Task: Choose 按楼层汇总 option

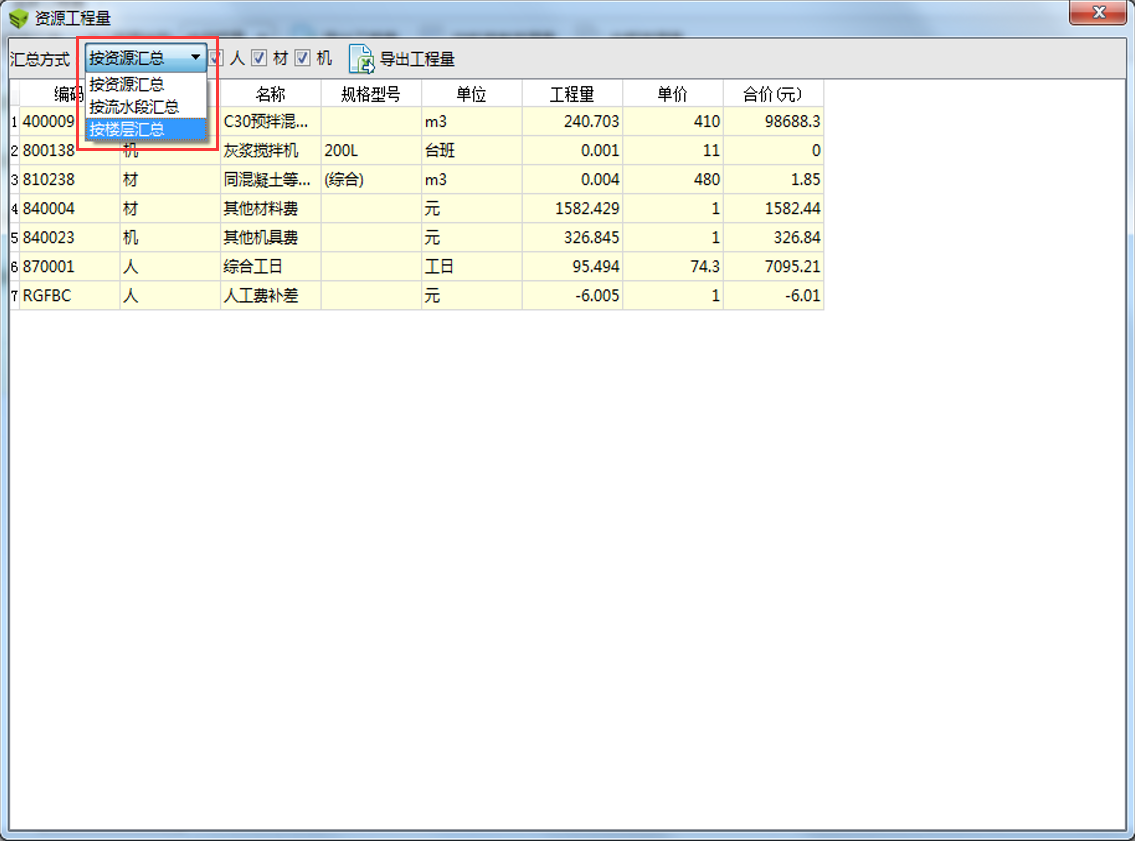Action: pyautogui.click(x=146, y=130)
